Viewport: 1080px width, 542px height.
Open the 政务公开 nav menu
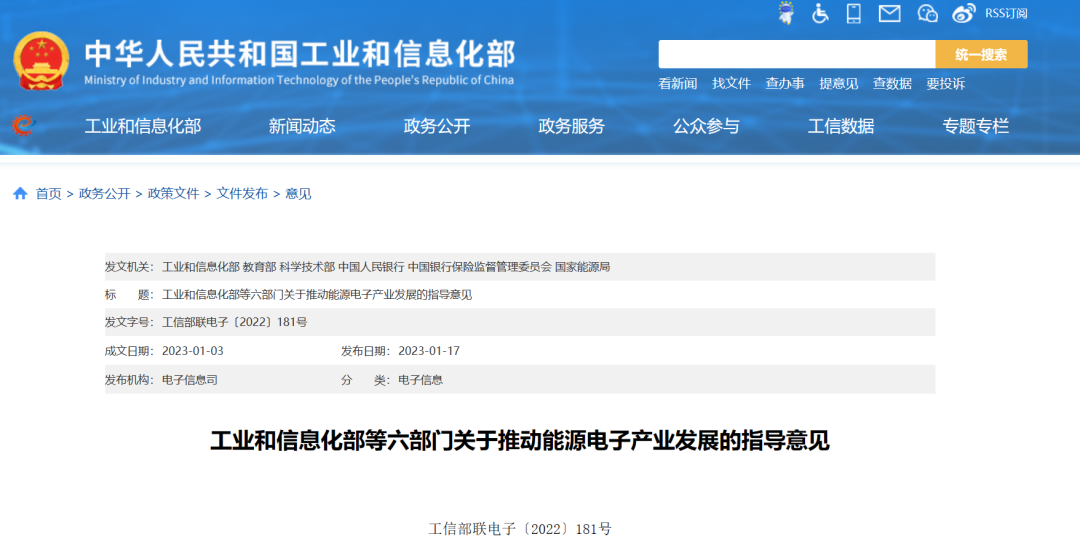pos(437,126)
